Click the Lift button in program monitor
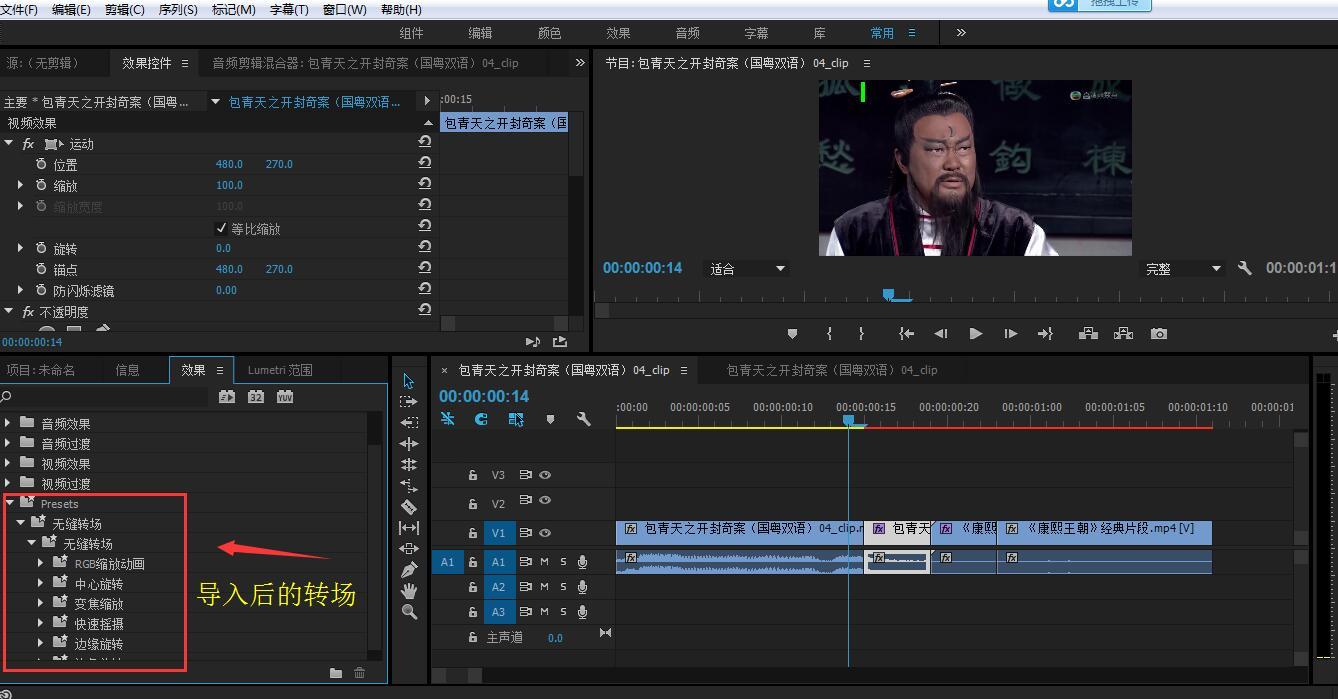Viewport: 1338px width, 699px height. pos(1088,334)
